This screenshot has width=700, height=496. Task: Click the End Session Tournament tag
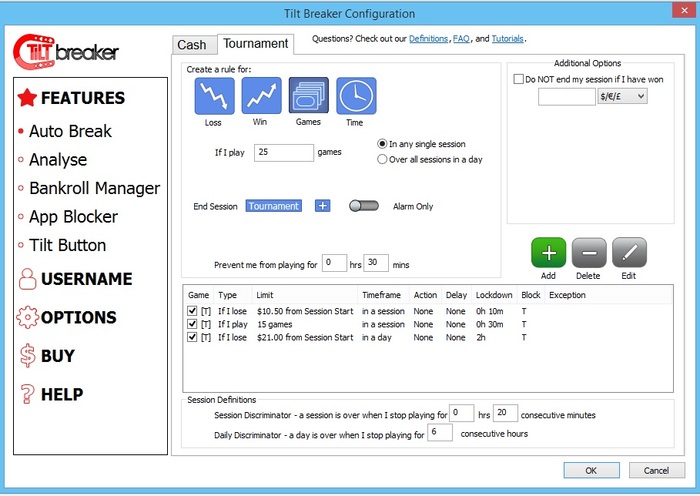click(x=273, y=206)
